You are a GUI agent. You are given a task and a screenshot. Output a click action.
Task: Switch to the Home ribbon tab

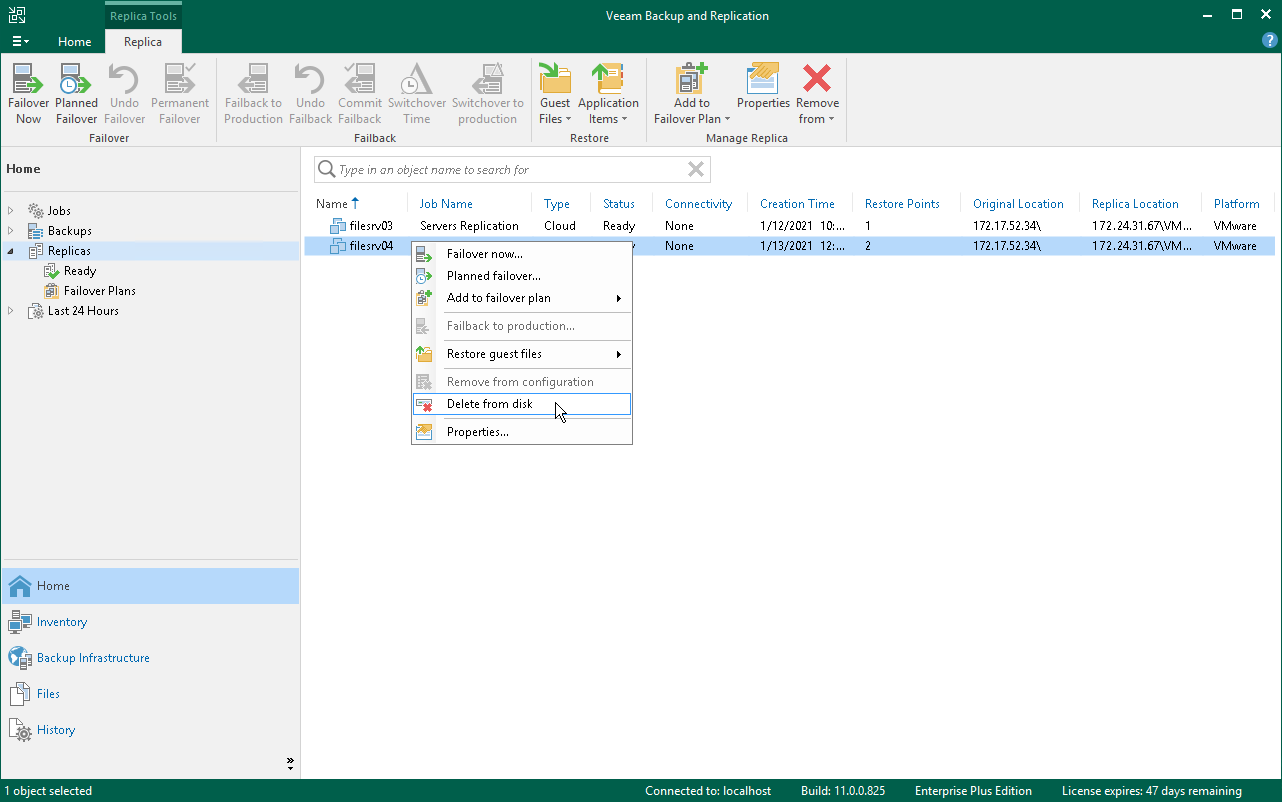[x=75, y=42]
